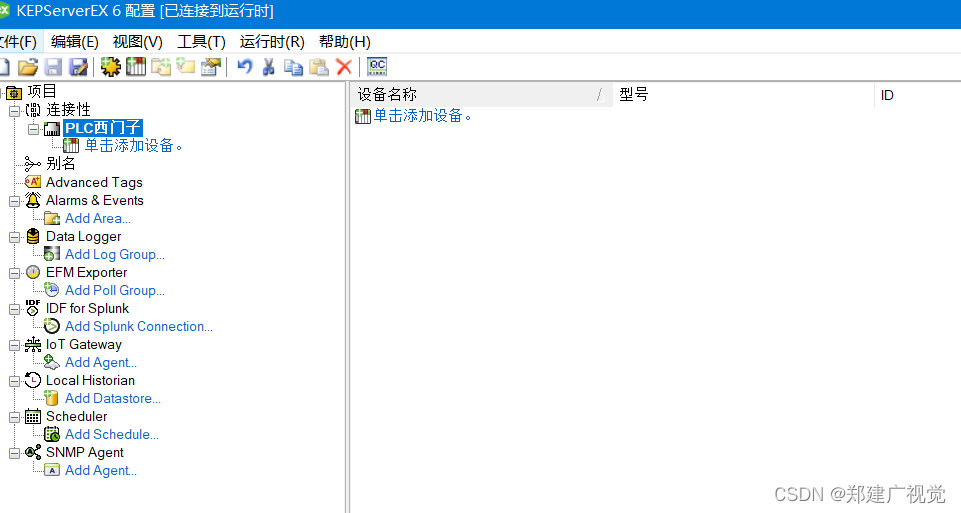Click the New Project toolbar icon
The width and height of the screenshot is (961, 513).
coord(4,67)
